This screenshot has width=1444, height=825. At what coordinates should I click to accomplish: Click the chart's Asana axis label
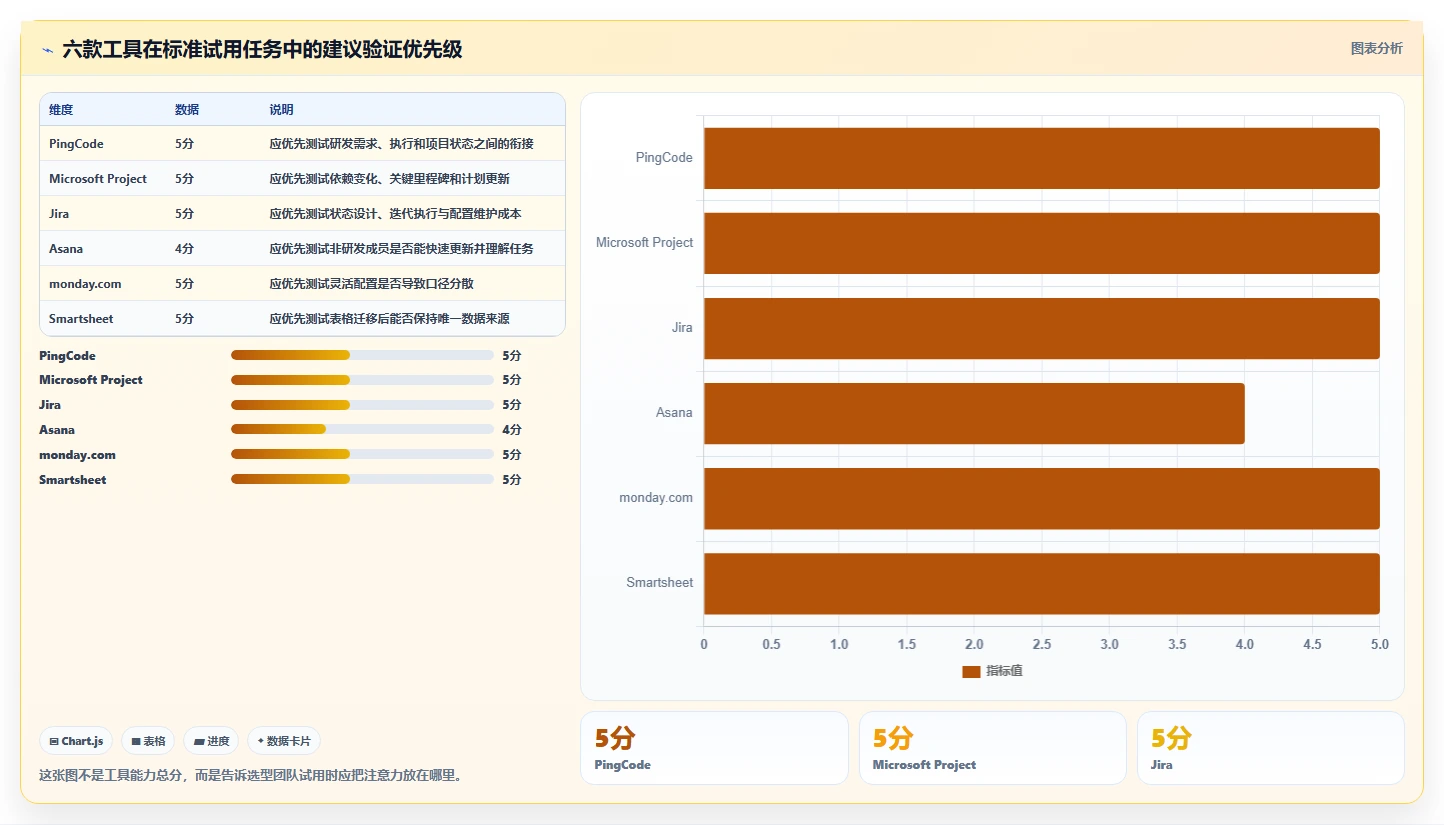click(674, 413)
